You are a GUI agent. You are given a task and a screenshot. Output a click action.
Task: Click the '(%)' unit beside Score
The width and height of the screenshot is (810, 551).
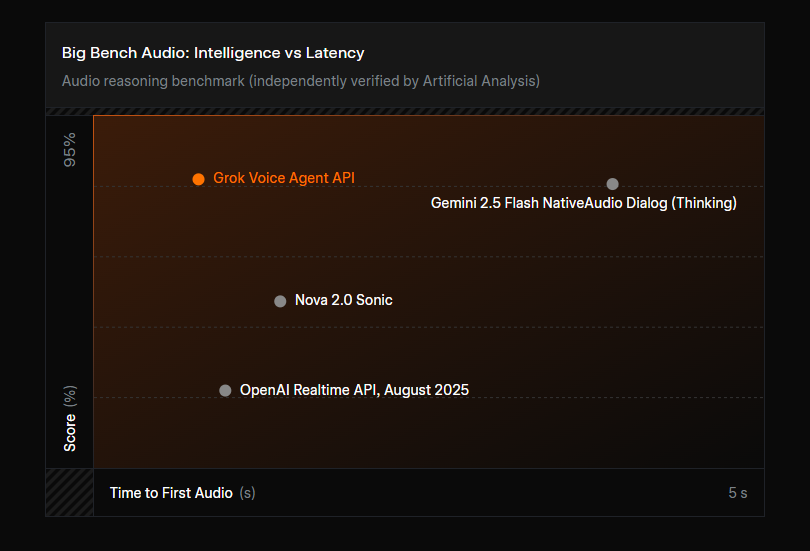(70, 396)
